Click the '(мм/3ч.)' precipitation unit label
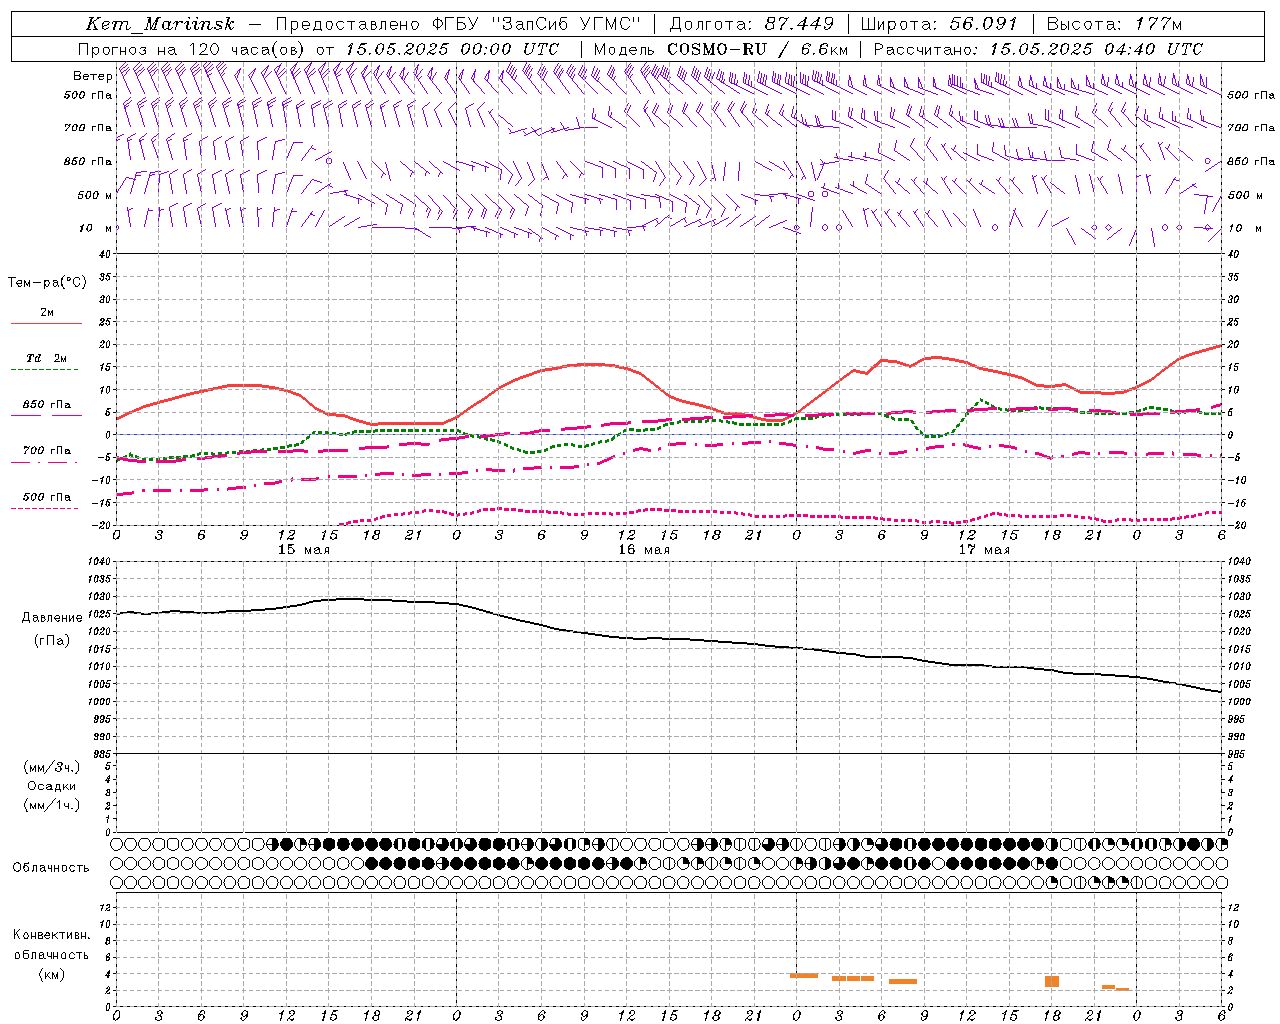 click(x=52, y=767)
